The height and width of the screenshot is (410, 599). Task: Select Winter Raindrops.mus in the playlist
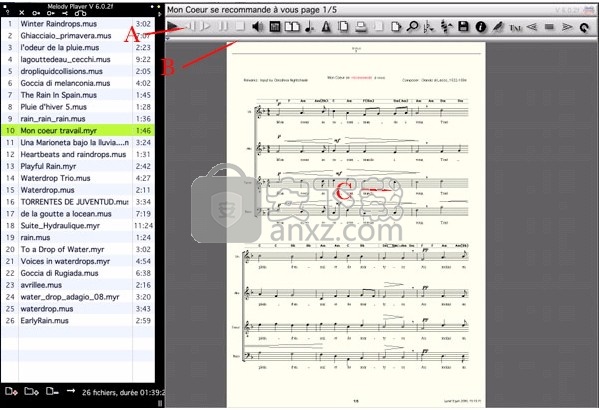[x=78, y=24]
